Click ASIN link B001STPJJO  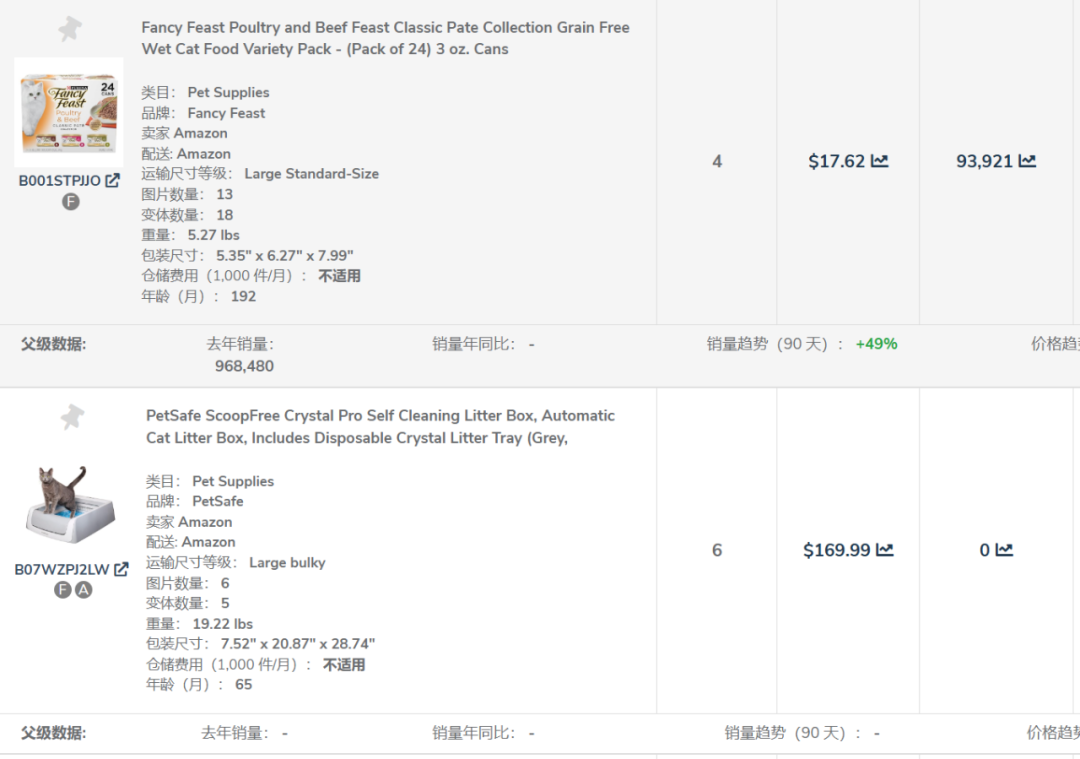[x=59, y=181]
